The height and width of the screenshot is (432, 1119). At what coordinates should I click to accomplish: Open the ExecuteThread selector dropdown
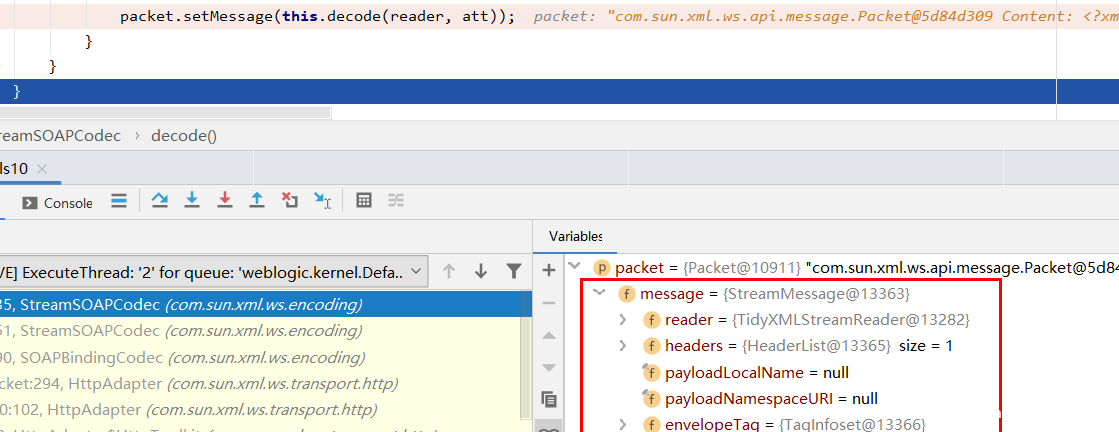tap(417, 272)
